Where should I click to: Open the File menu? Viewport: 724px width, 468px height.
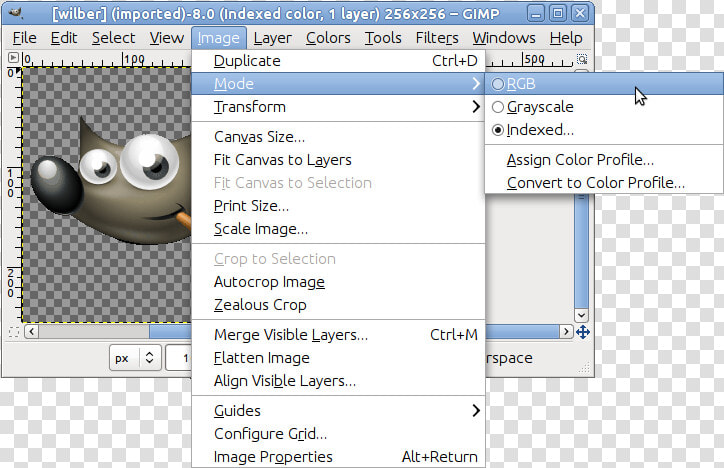tap(24, 38)
